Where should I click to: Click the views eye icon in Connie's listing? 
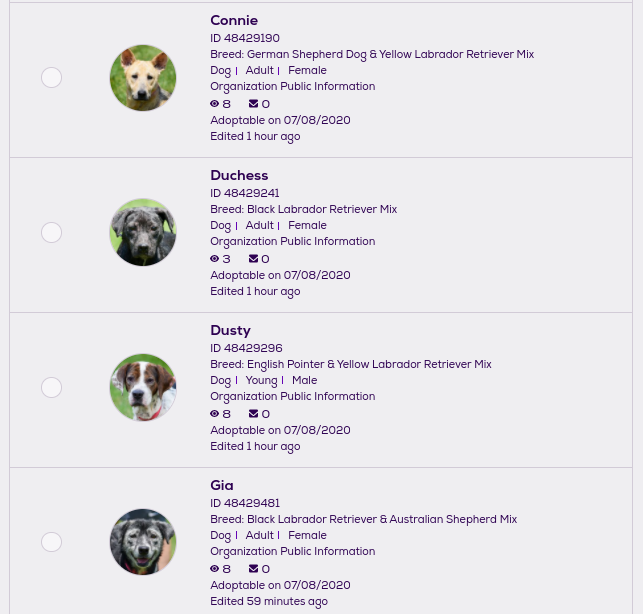(x=215, y=104)
